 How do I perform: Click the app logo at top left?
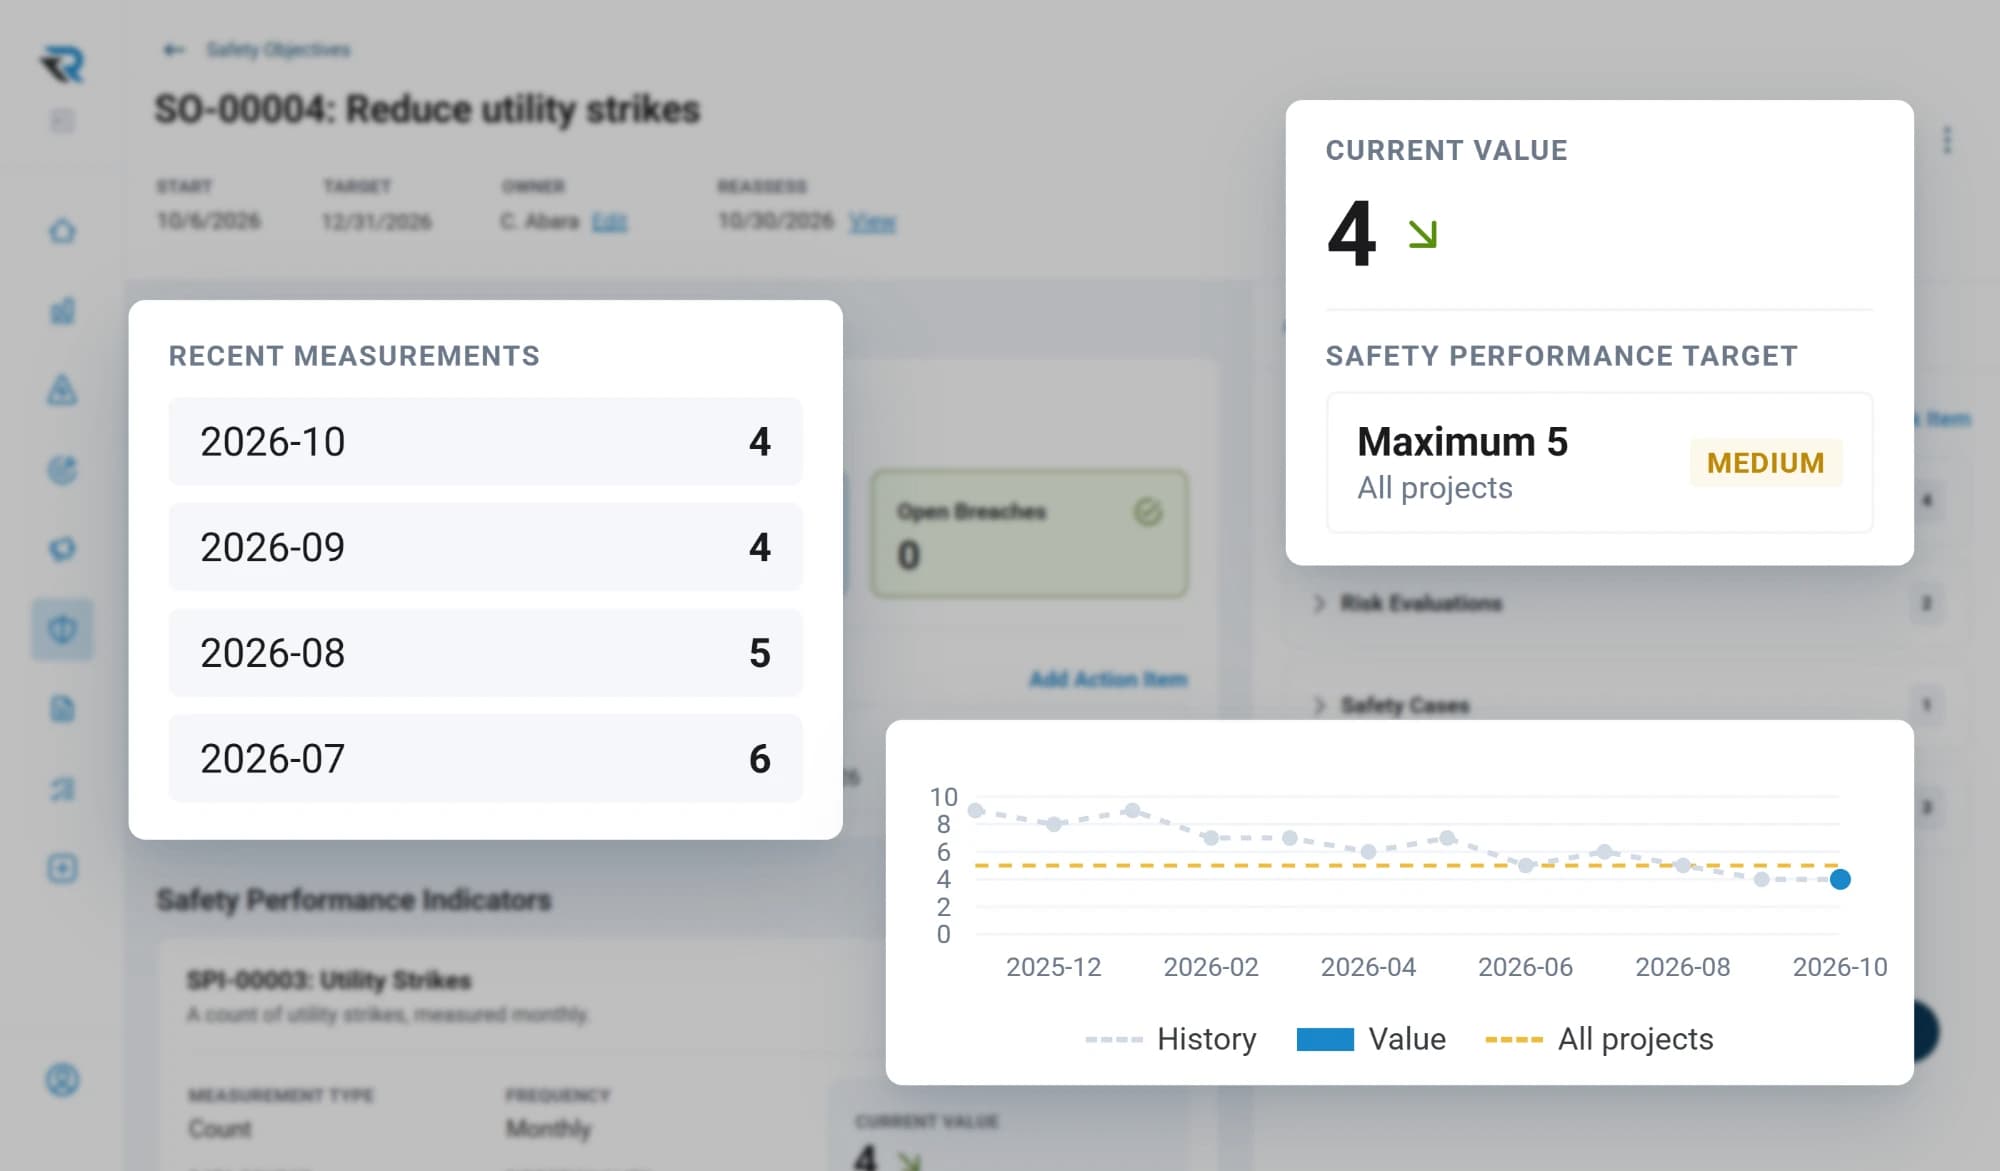(x=62, y=65)
